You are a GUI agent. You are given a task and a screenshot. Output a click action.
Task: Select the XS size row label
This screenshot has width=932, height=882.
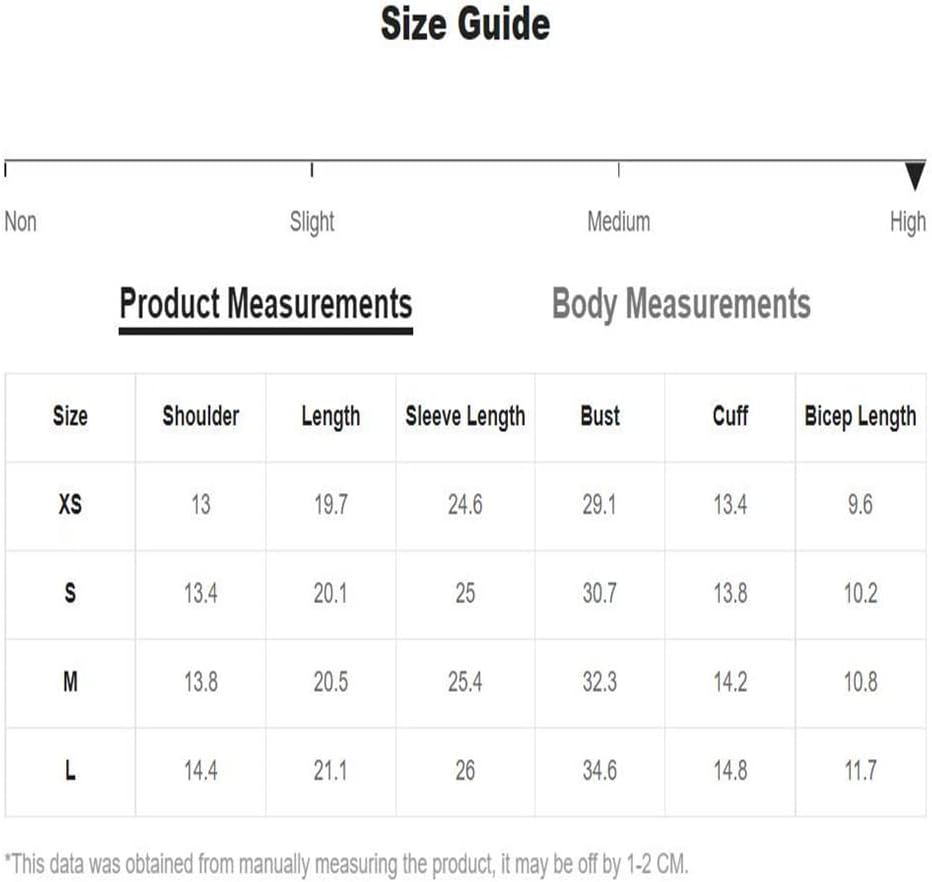[x=70, y=505]
